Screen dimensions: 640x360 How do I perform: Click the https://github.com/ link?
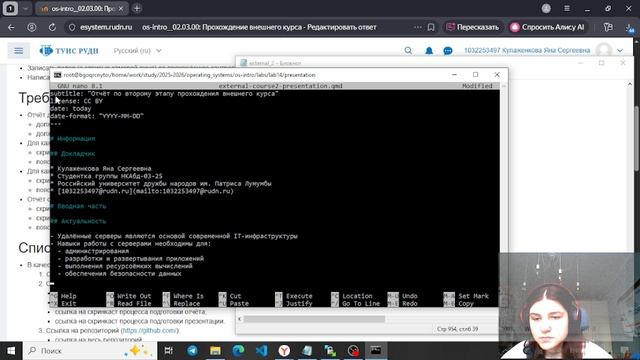pyautogui.click(x=149, y=330)
